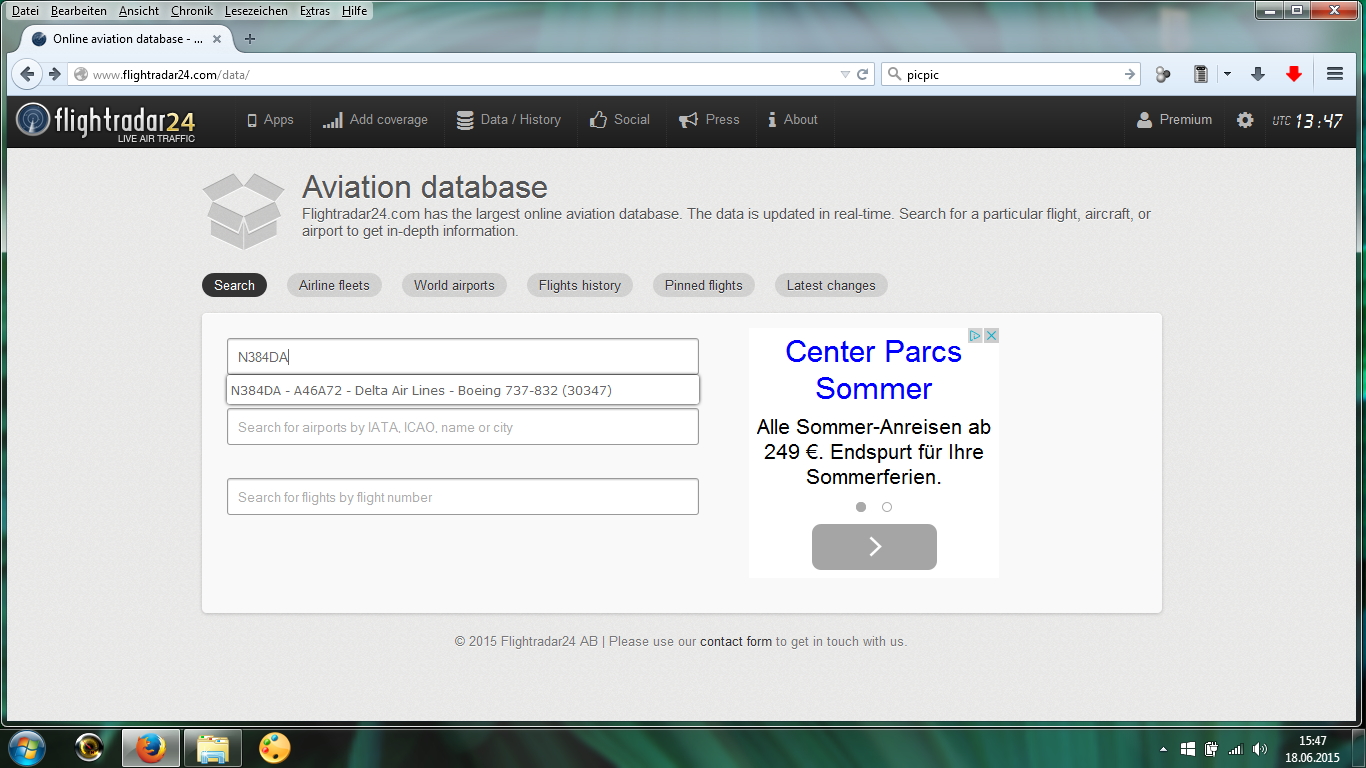Click the contact form link

point(735,641)
